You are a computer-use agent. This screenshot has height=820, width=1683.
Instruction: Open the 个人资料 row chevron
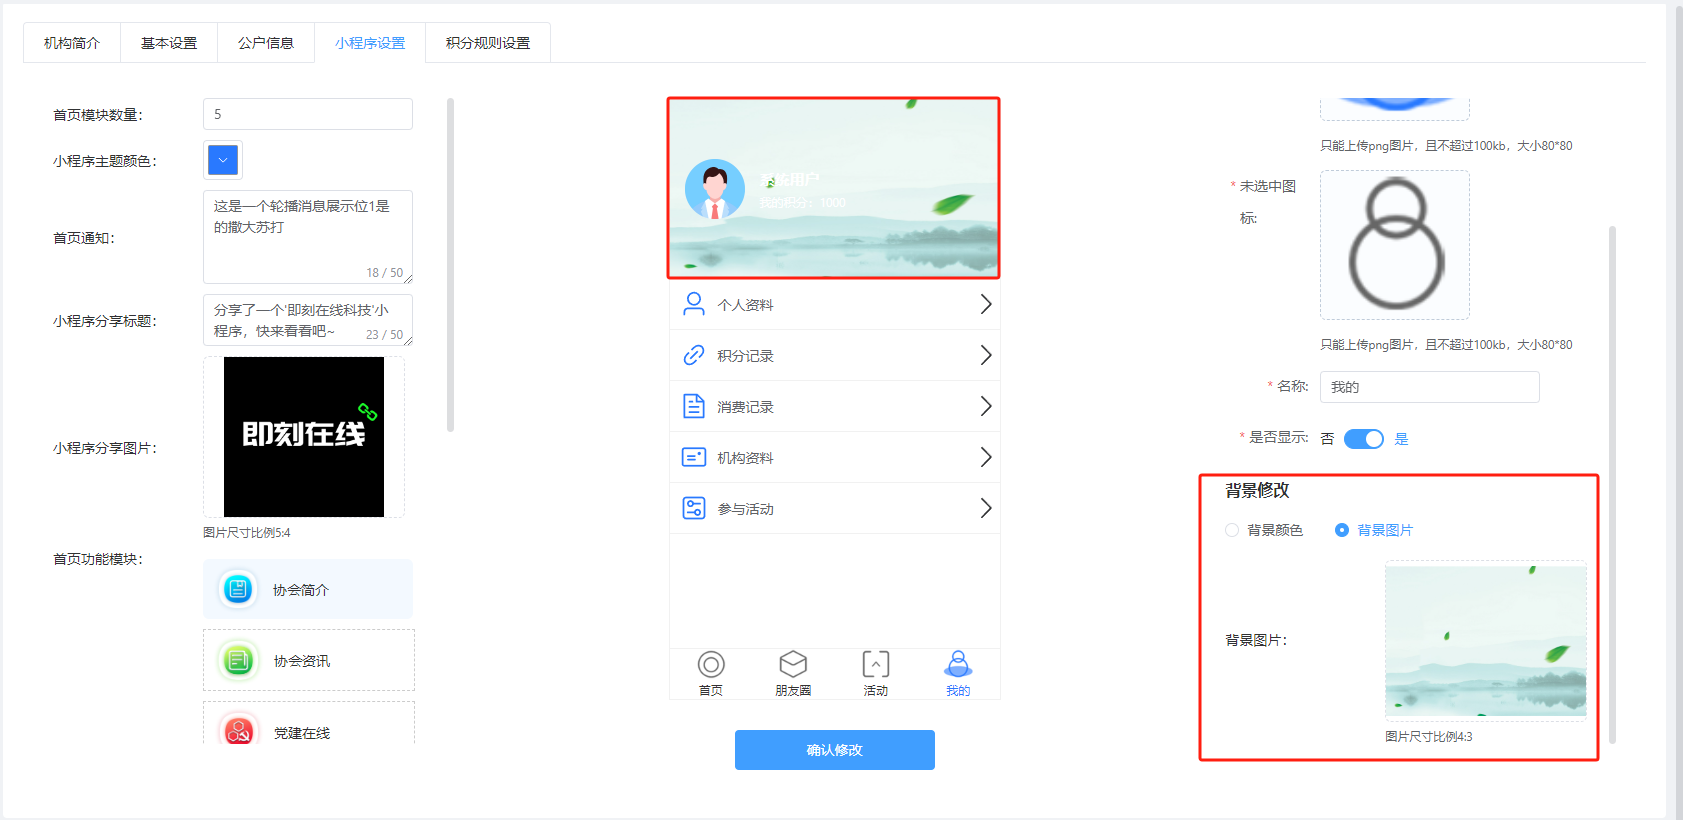pos(985,305)
